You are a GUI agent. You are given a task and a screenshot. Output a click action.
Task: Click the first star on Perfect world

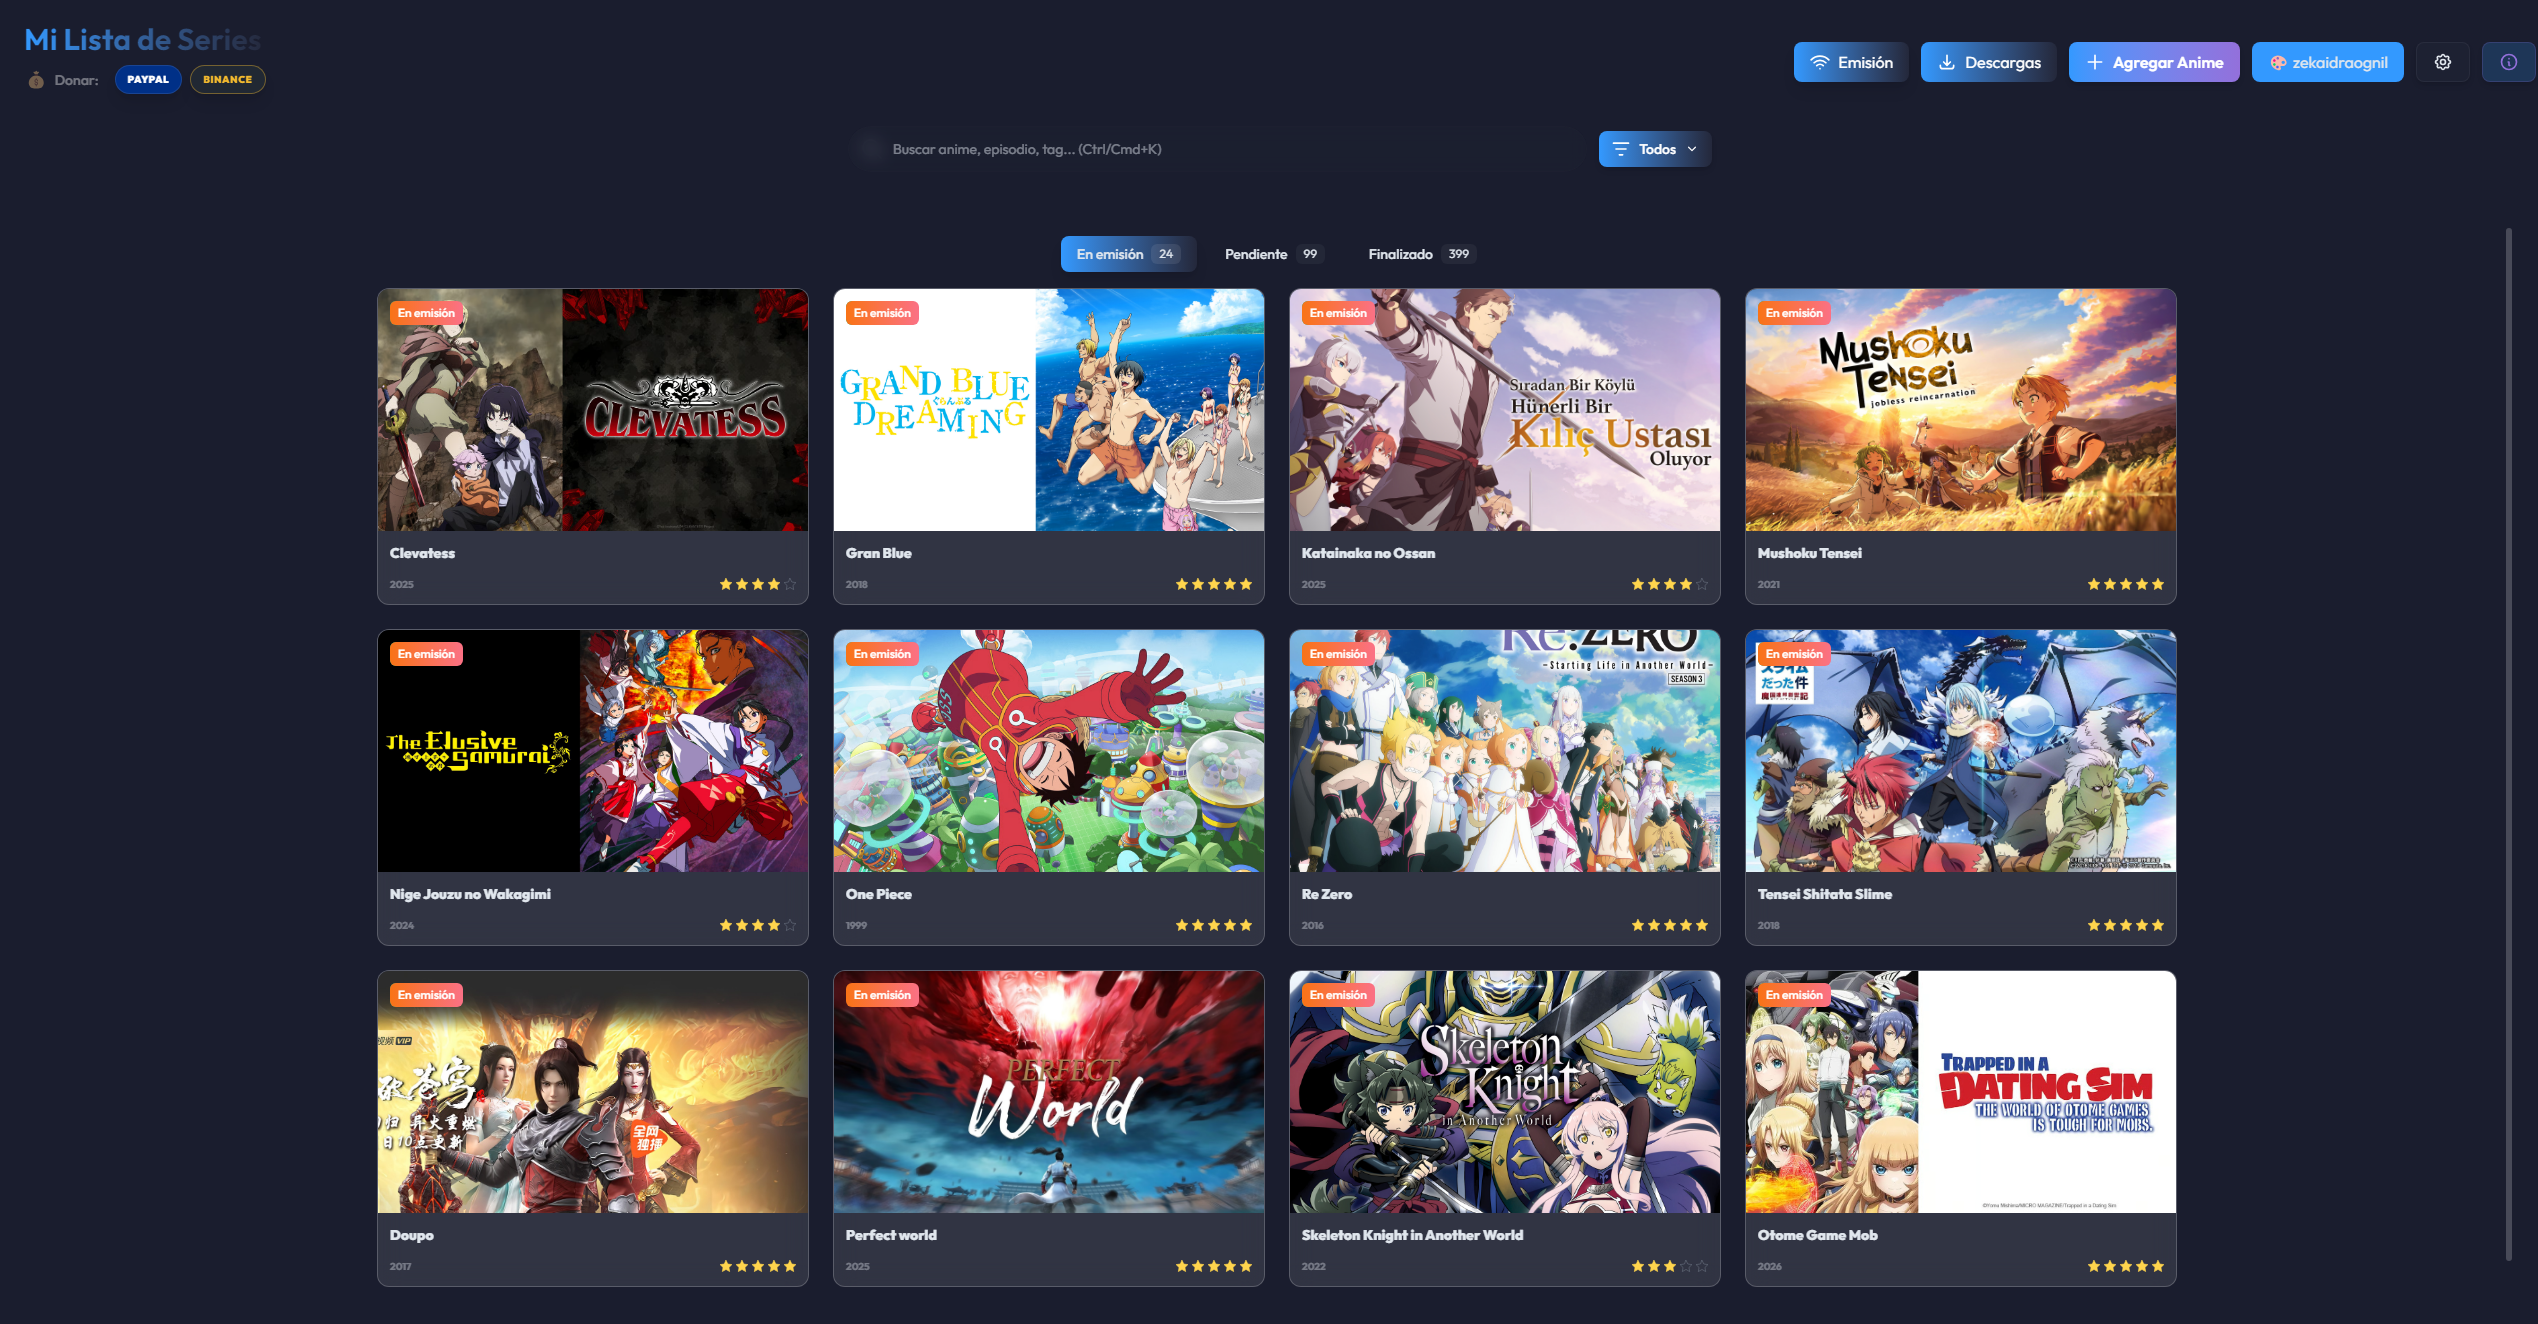pyautogui.click(x=1182, y=1266)
